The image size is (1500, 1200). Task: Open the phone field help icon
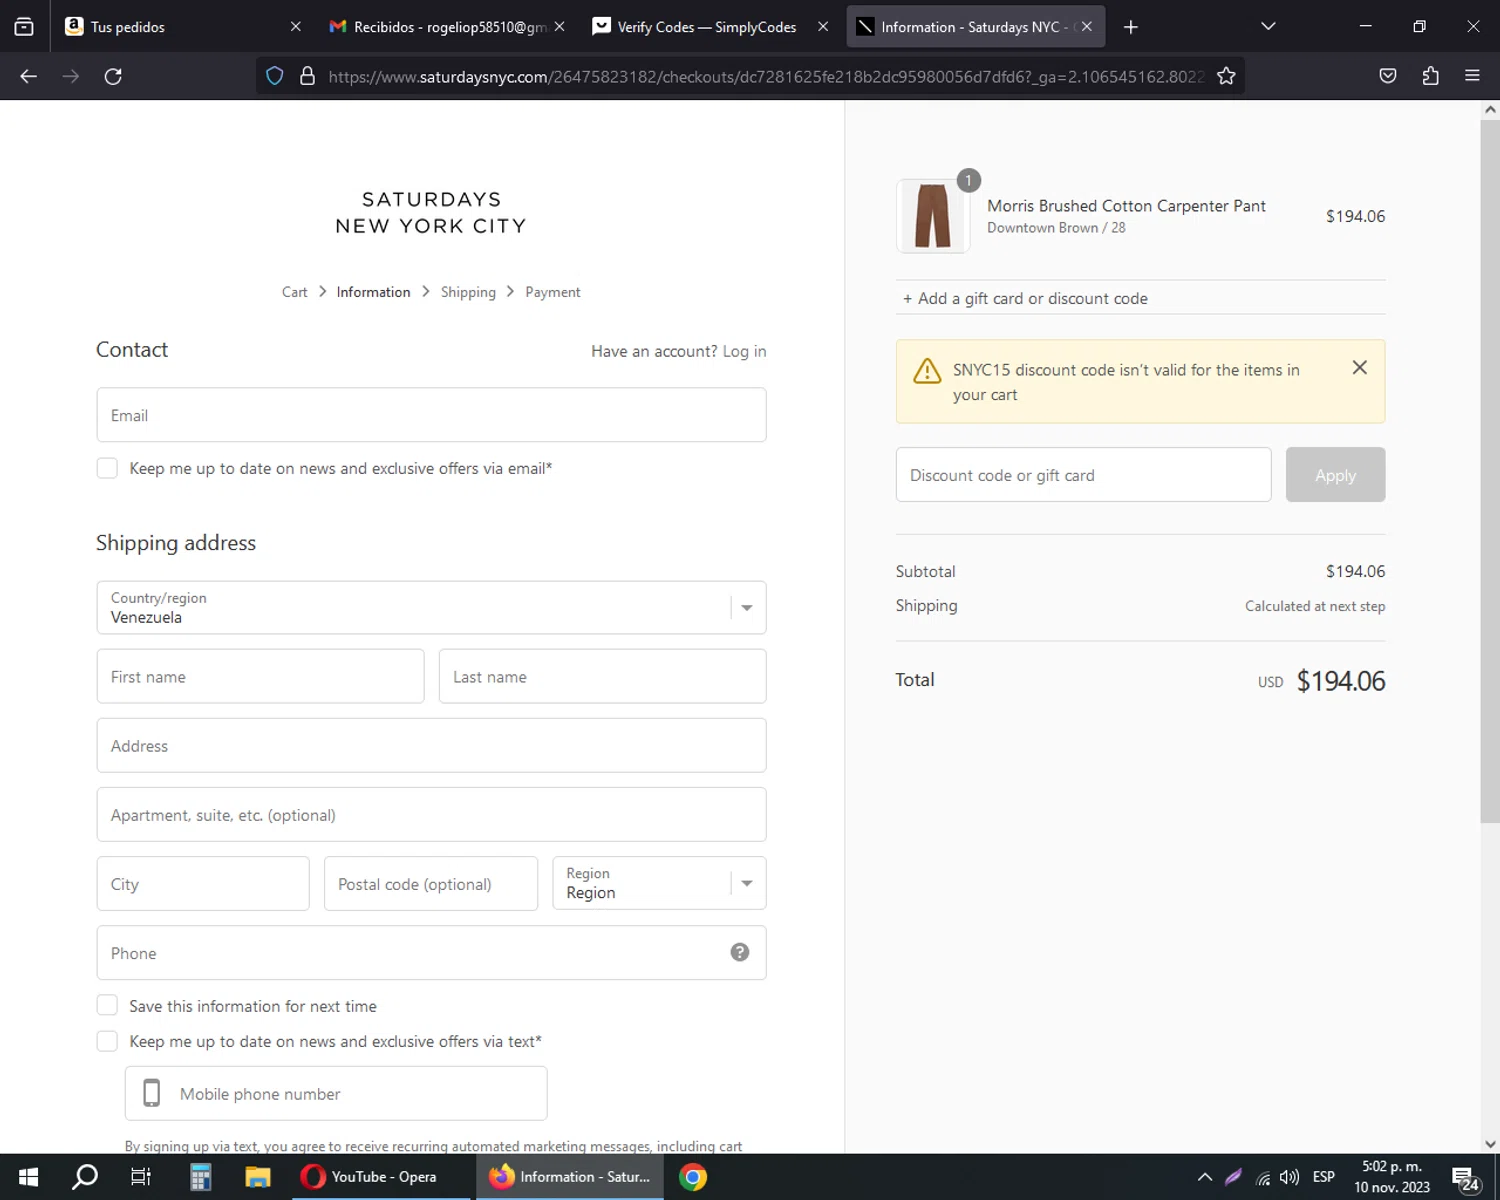740,952
